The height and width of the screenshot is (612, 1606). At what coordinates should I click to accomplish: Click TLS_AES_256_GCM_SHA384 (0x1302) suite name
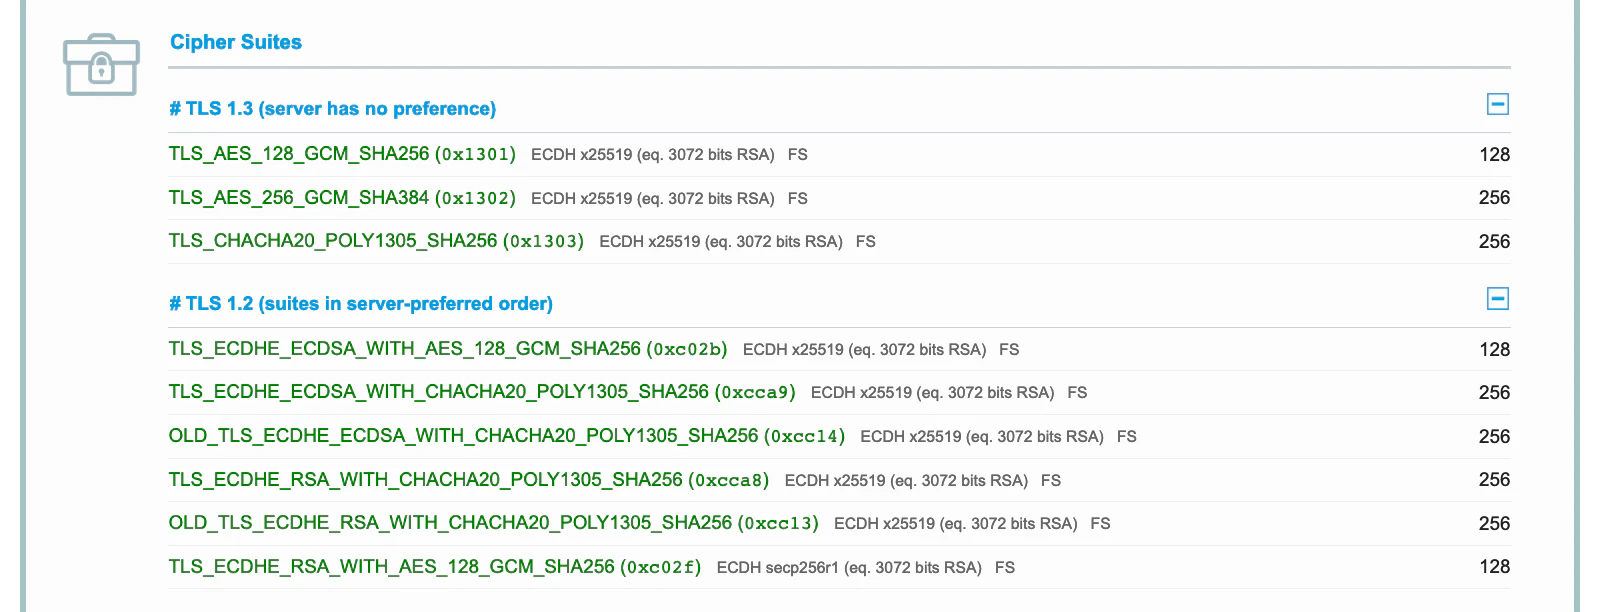342,198
